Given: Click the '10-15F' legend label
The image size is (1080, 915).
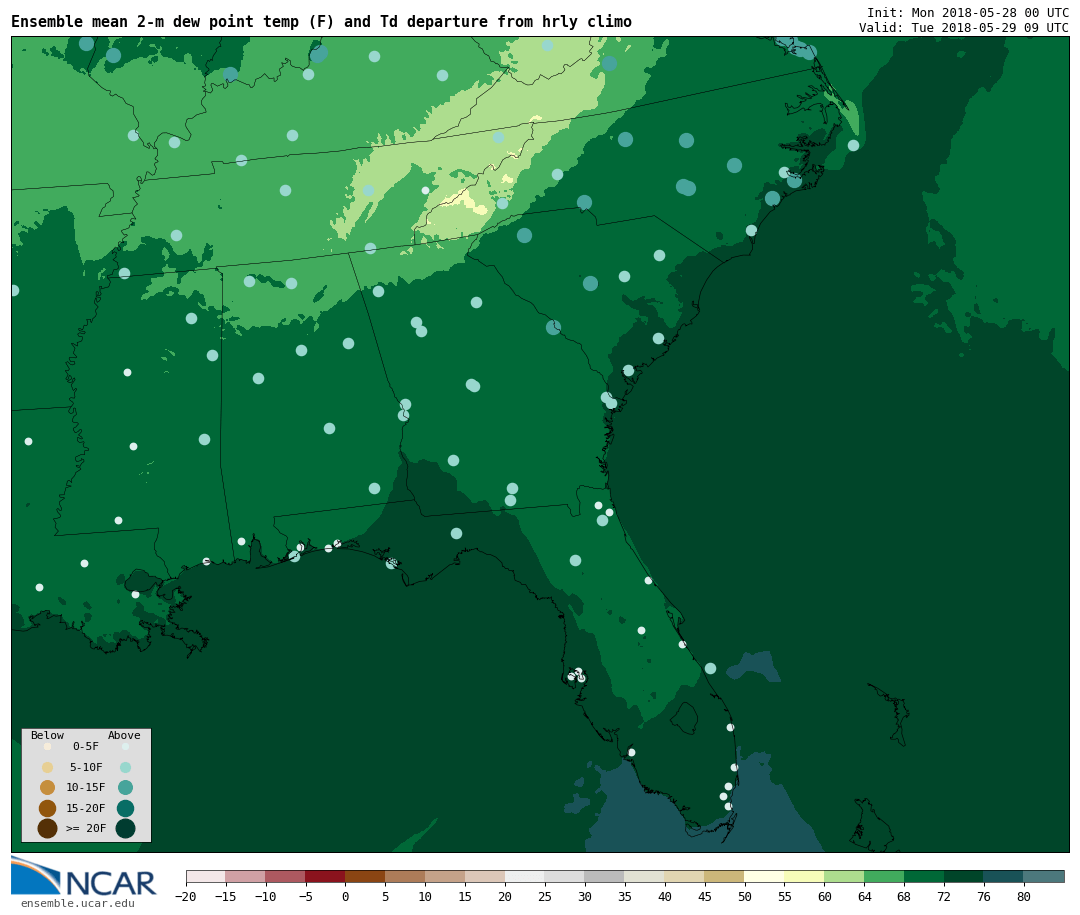Looking at the screenshot, I should (86, 787).
